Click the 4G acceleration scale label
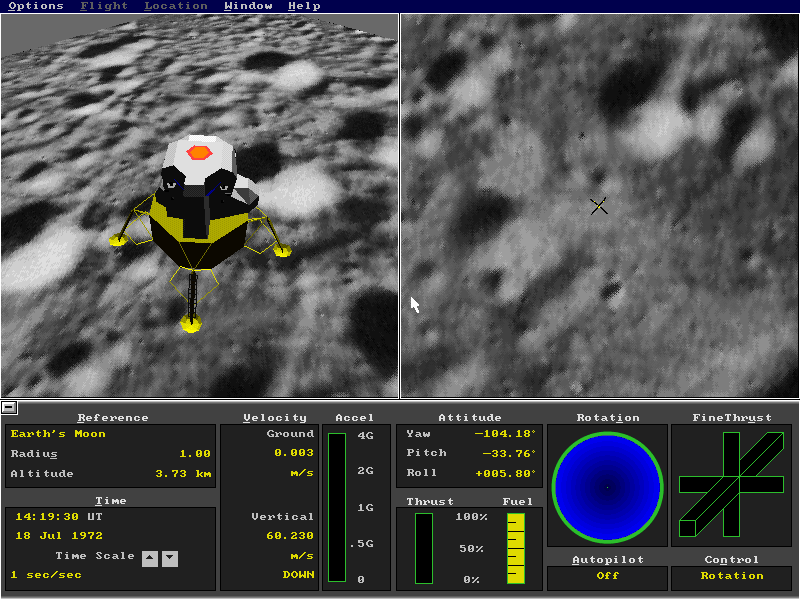 pos(365,436)
